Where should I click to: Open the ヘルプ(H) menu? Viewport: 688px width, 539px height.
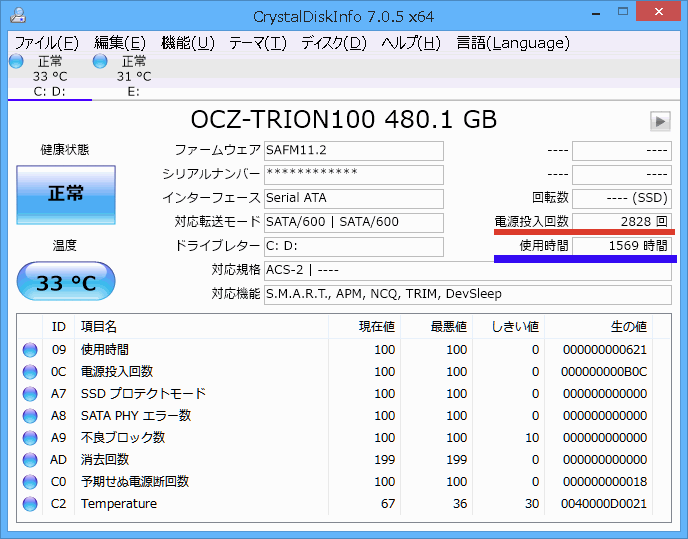(x=411, y=43)
